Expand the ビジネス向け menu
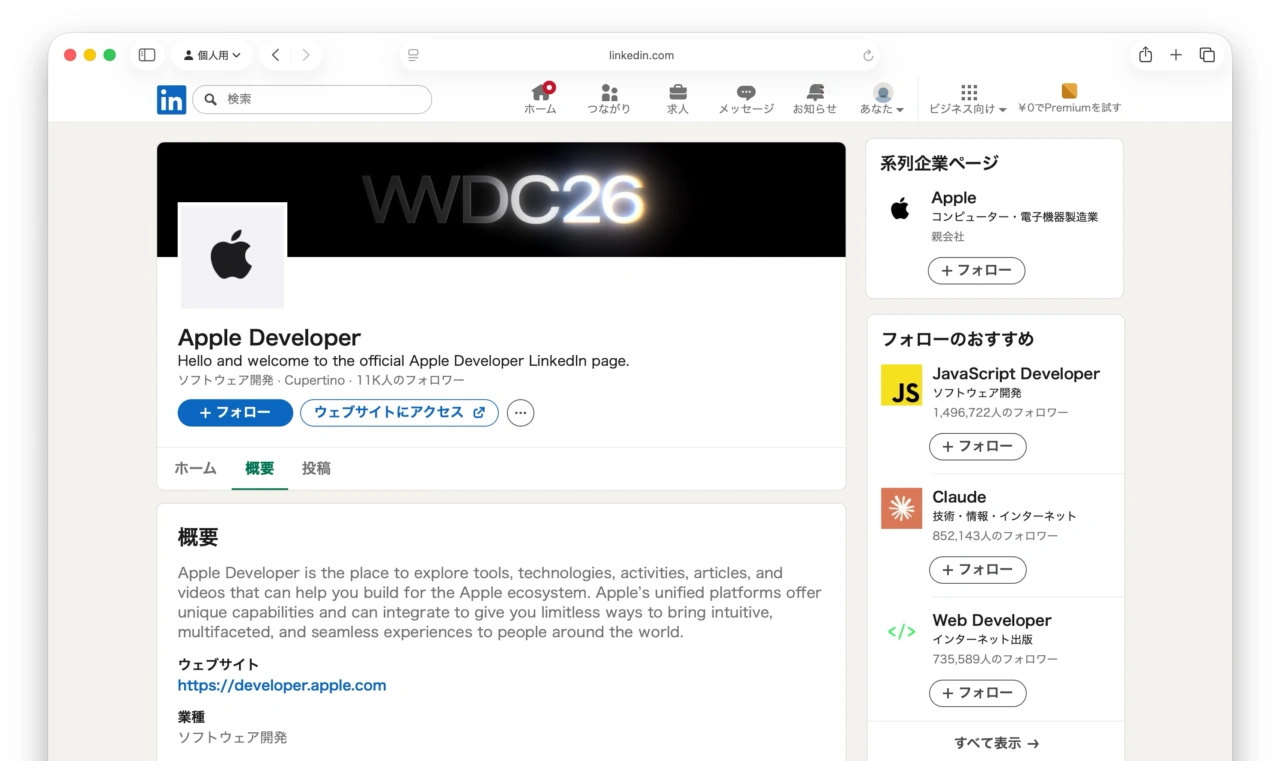 pyautogui.click(x=968, y=99)
